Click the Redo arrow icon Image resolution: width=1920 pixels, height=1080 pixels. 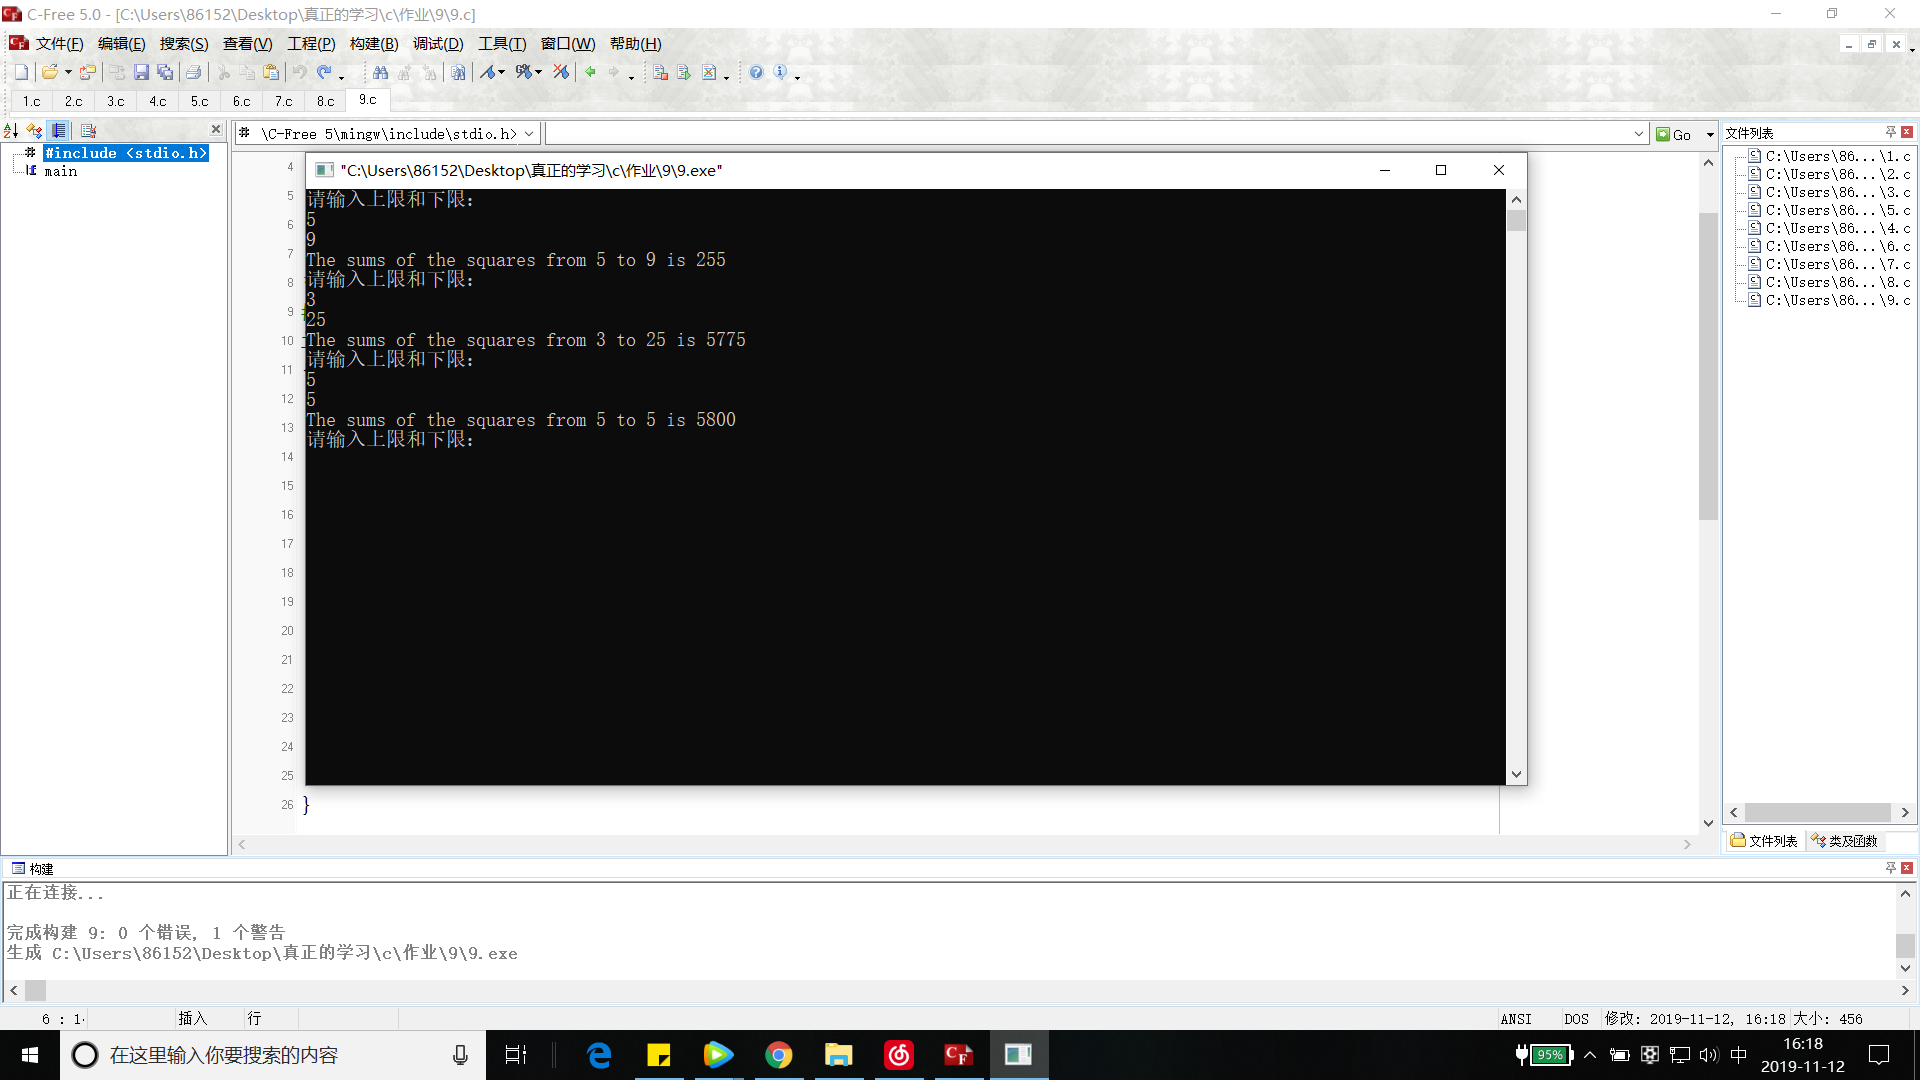click(324, 72)
